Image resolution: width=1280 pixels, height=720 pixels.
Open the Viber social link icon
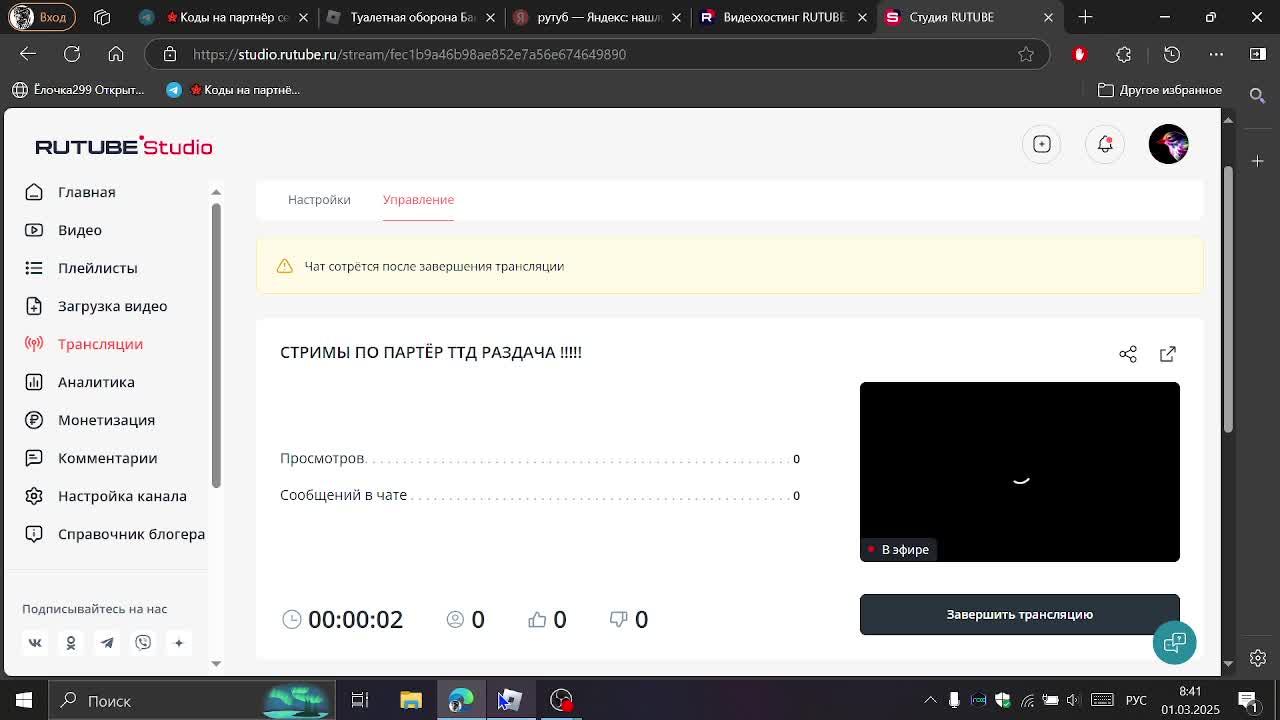(x=143, y=643)
